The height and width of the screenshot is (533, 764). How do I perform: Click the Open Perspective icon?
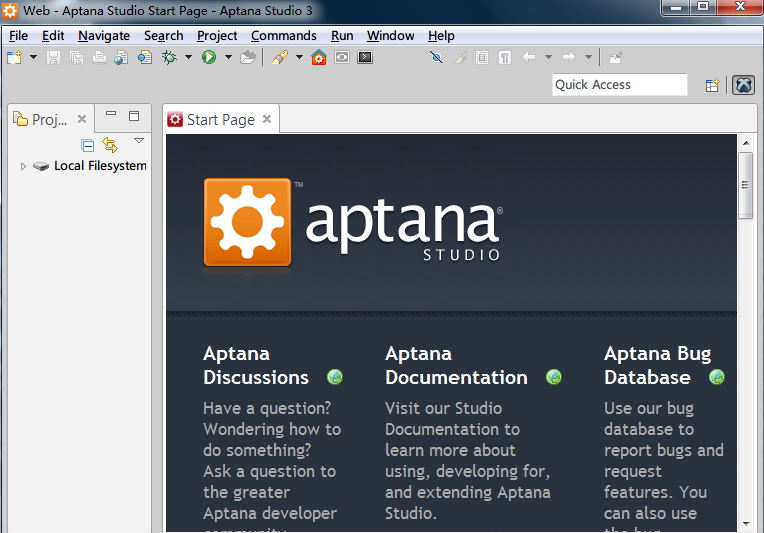(712, 86)
